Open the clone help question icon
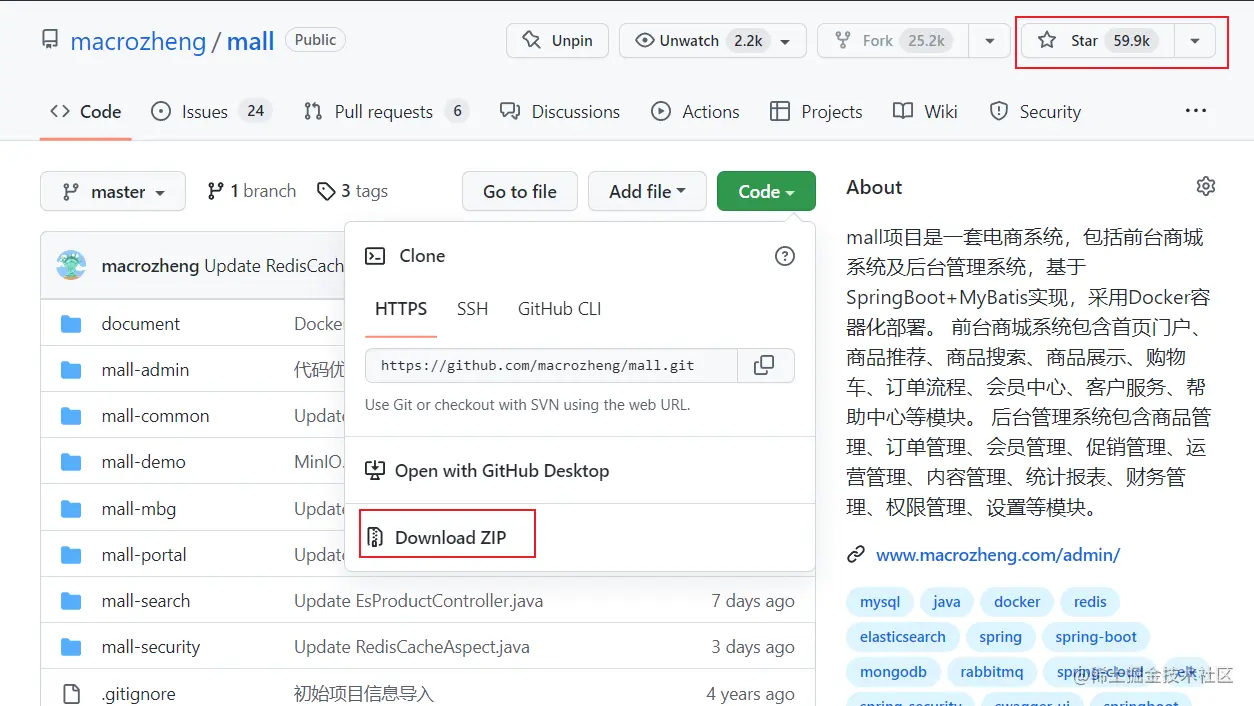 785,256
